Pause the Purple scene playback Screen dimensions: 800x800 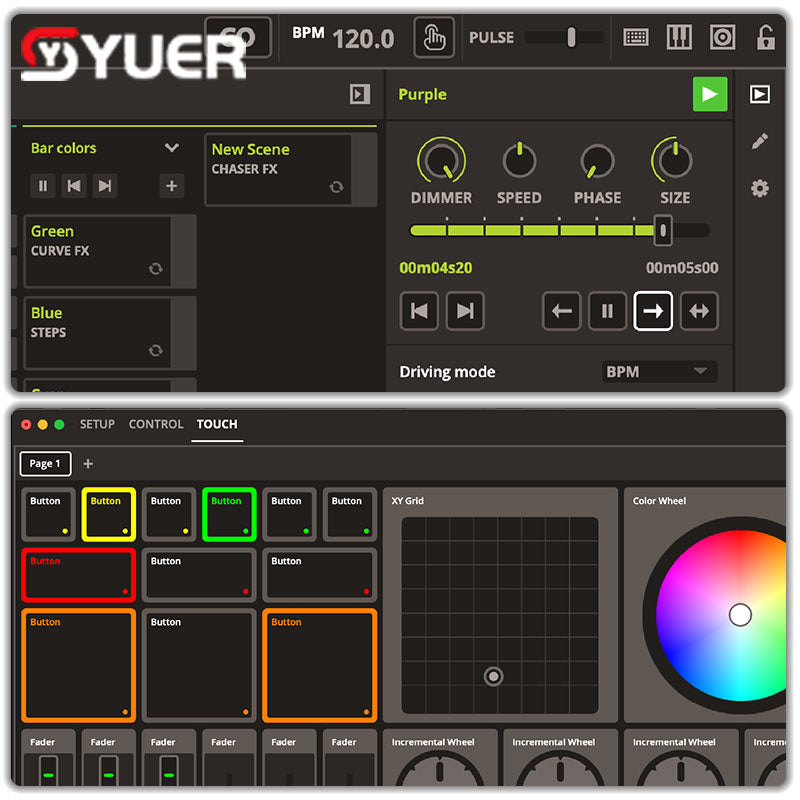point(607,311)
